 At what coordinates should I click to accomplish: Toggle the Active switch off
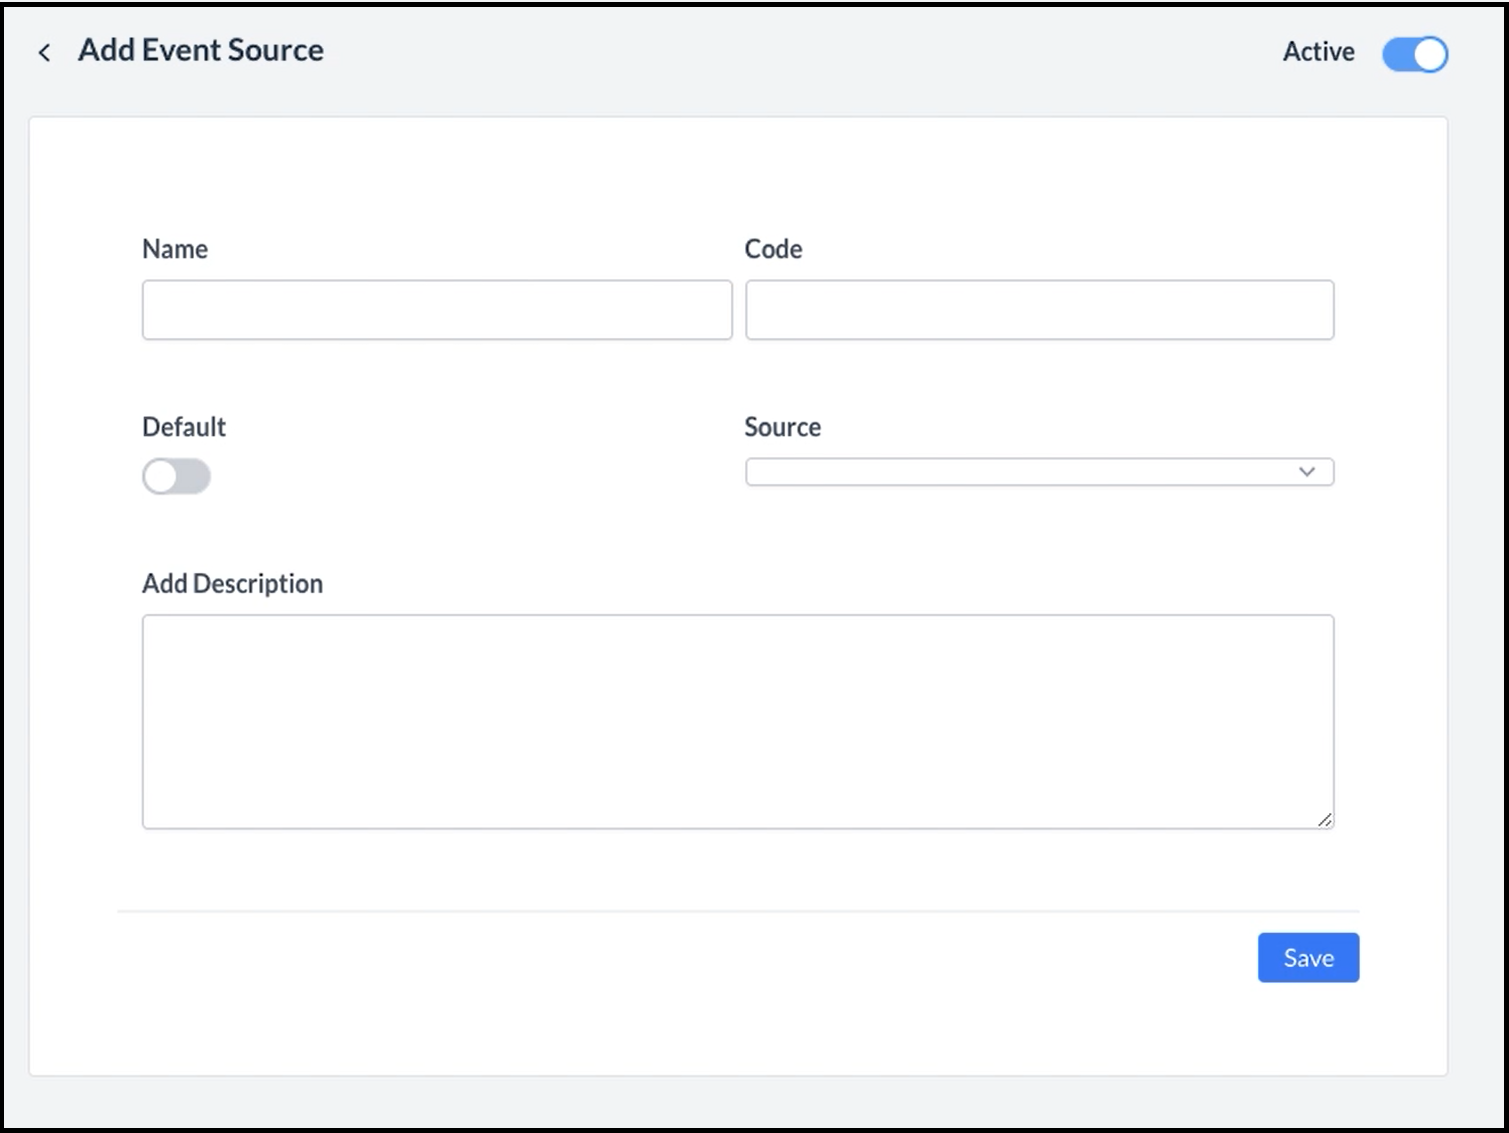tap(1414, 54)
